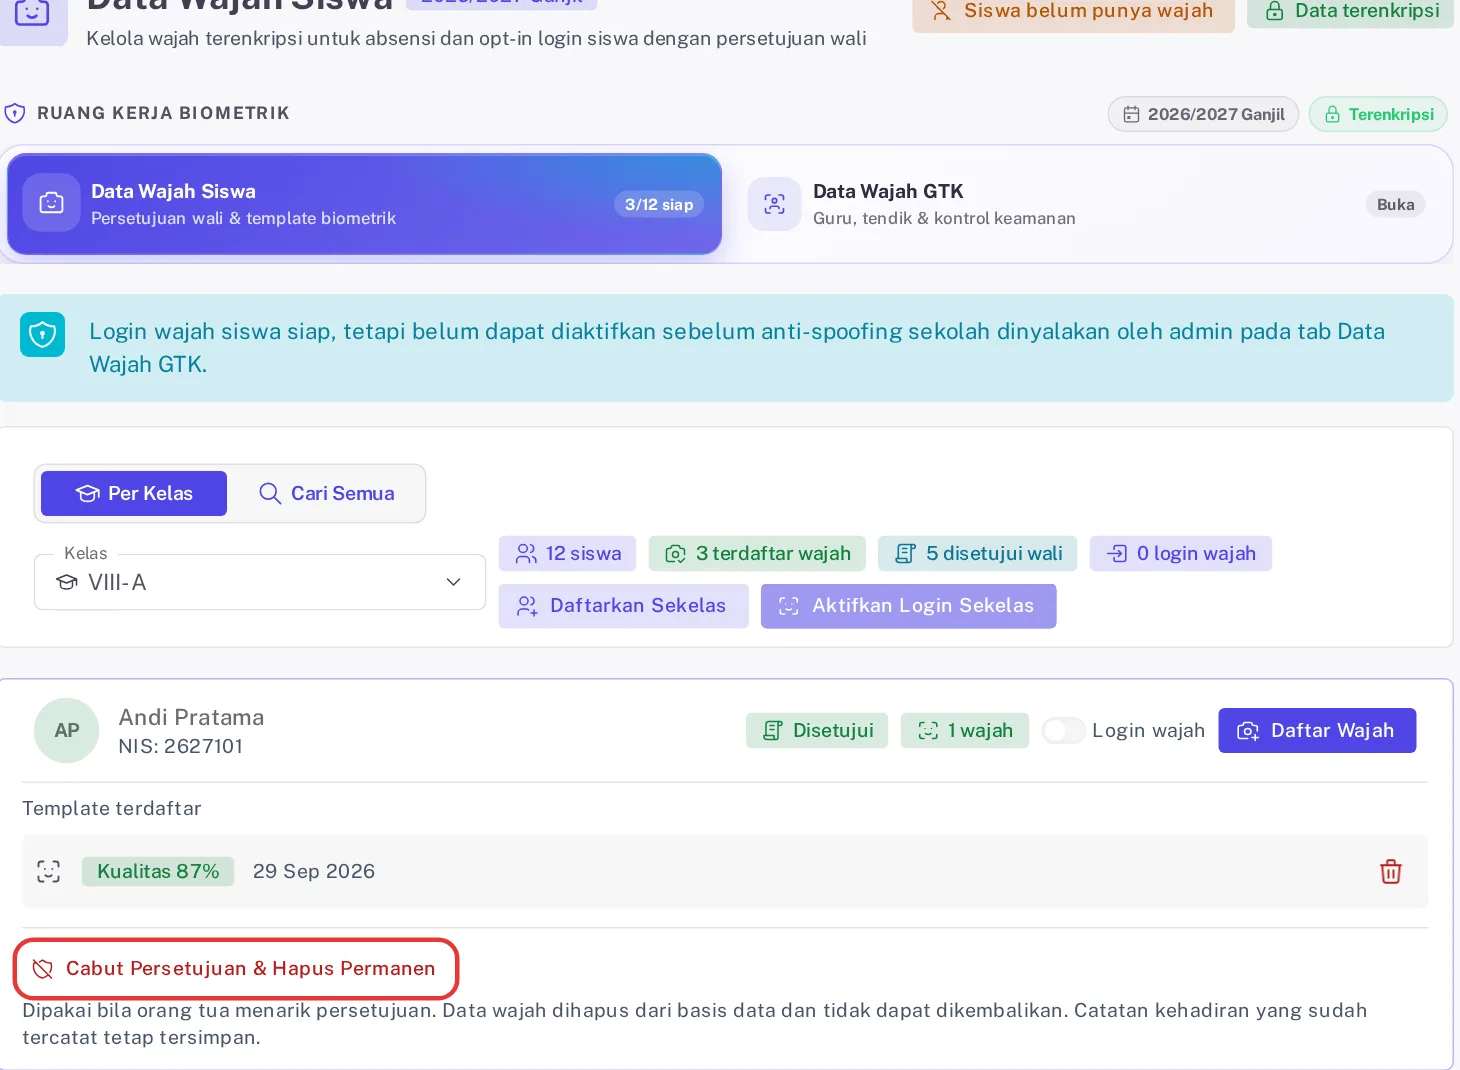Toggle Login wajah for Andi Pratama
This screenshot has height=1070, width=1460.
click(1063, 731)
